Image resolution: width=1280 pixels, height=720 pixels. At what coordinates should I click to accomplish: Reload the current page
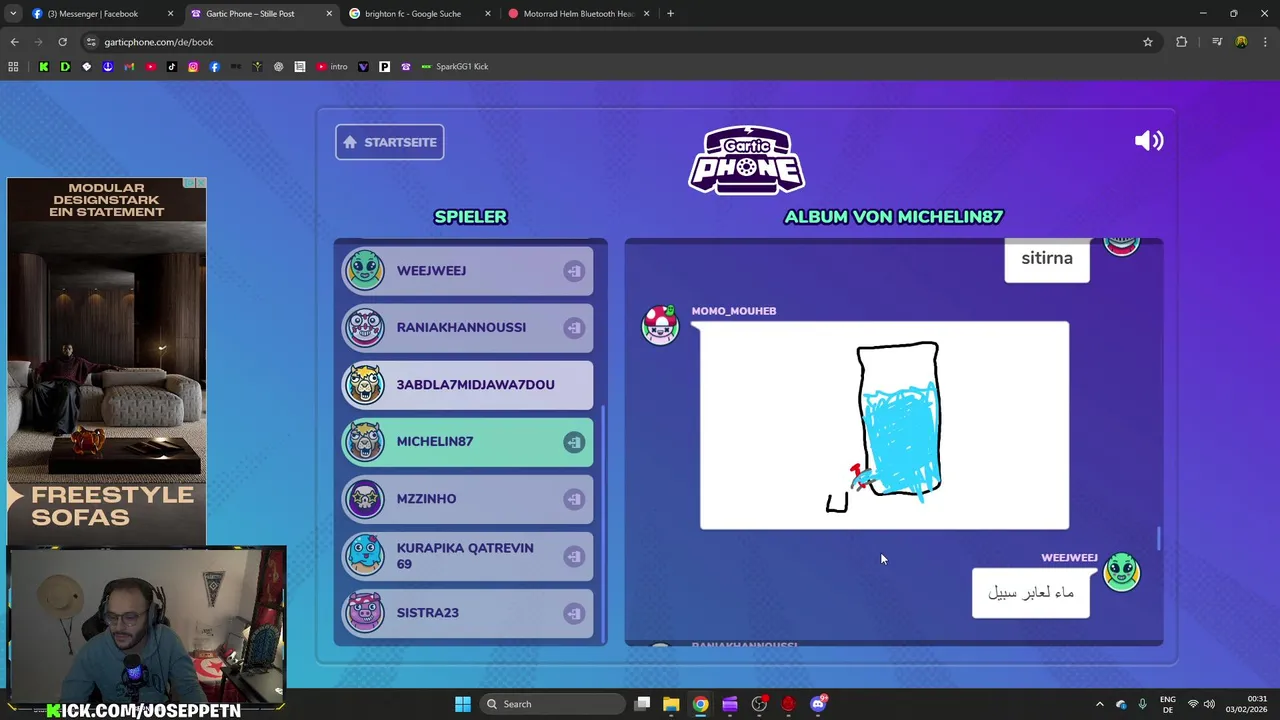pyautogui.click(x=62, y=42)
